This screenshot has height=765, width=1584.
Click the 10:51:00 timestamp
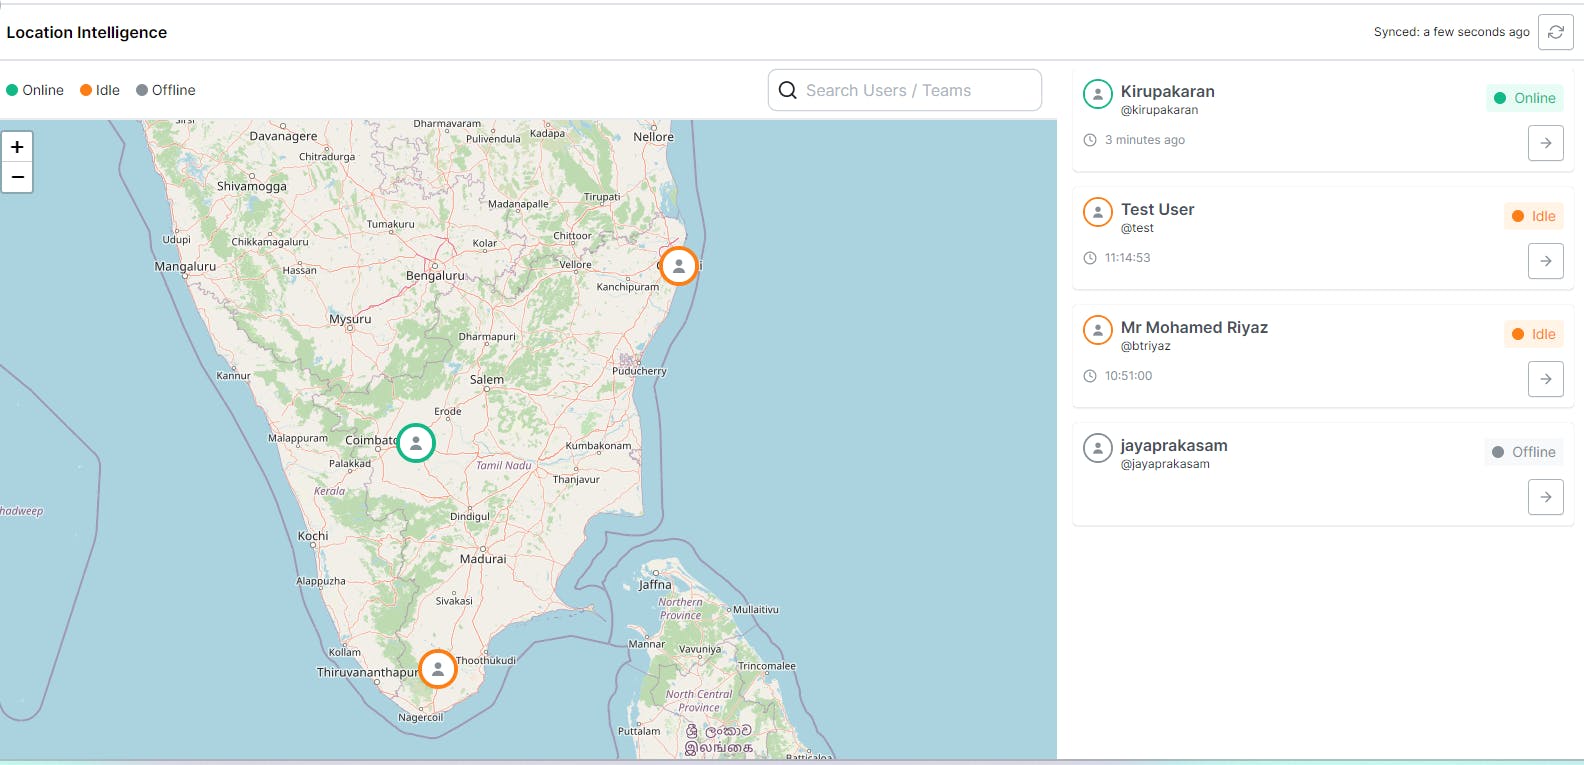[1128, 376]
